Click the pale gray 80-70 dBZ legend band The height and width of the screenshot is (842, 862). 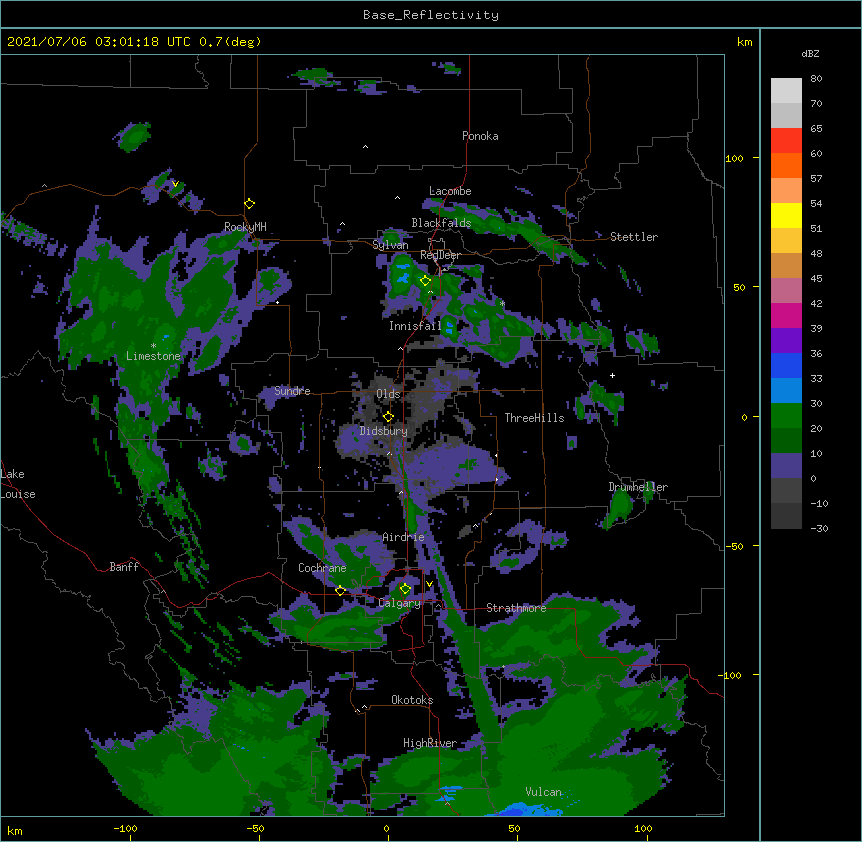tap(786, 91)
